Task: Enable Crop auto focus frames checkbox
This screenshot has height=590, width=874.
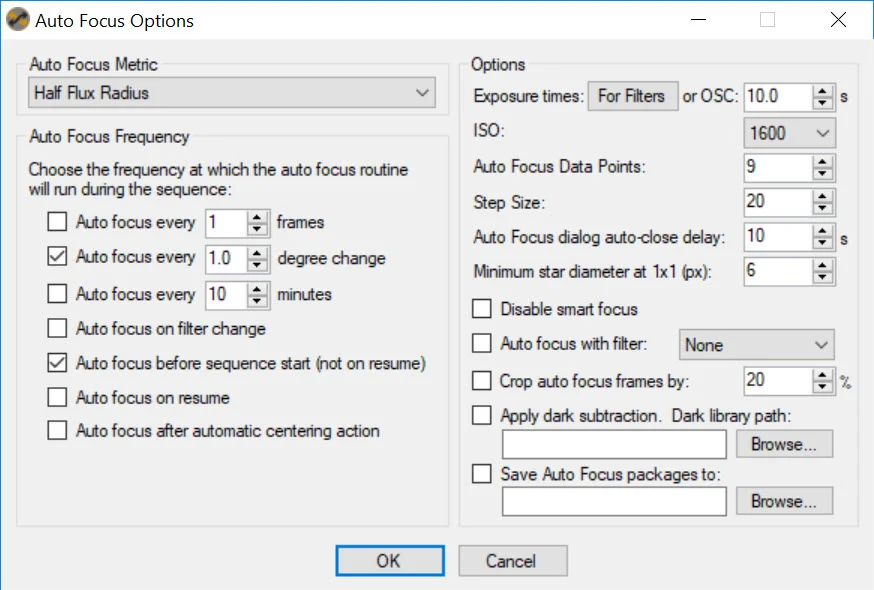Action: click(482, 381)
